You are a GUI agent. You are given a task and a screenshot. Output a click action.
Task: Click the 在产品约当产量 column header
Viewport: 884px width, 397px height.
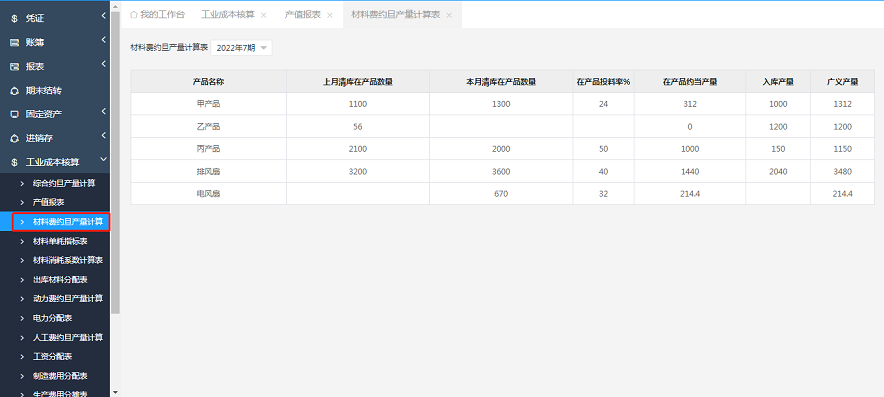click(690, 82)
